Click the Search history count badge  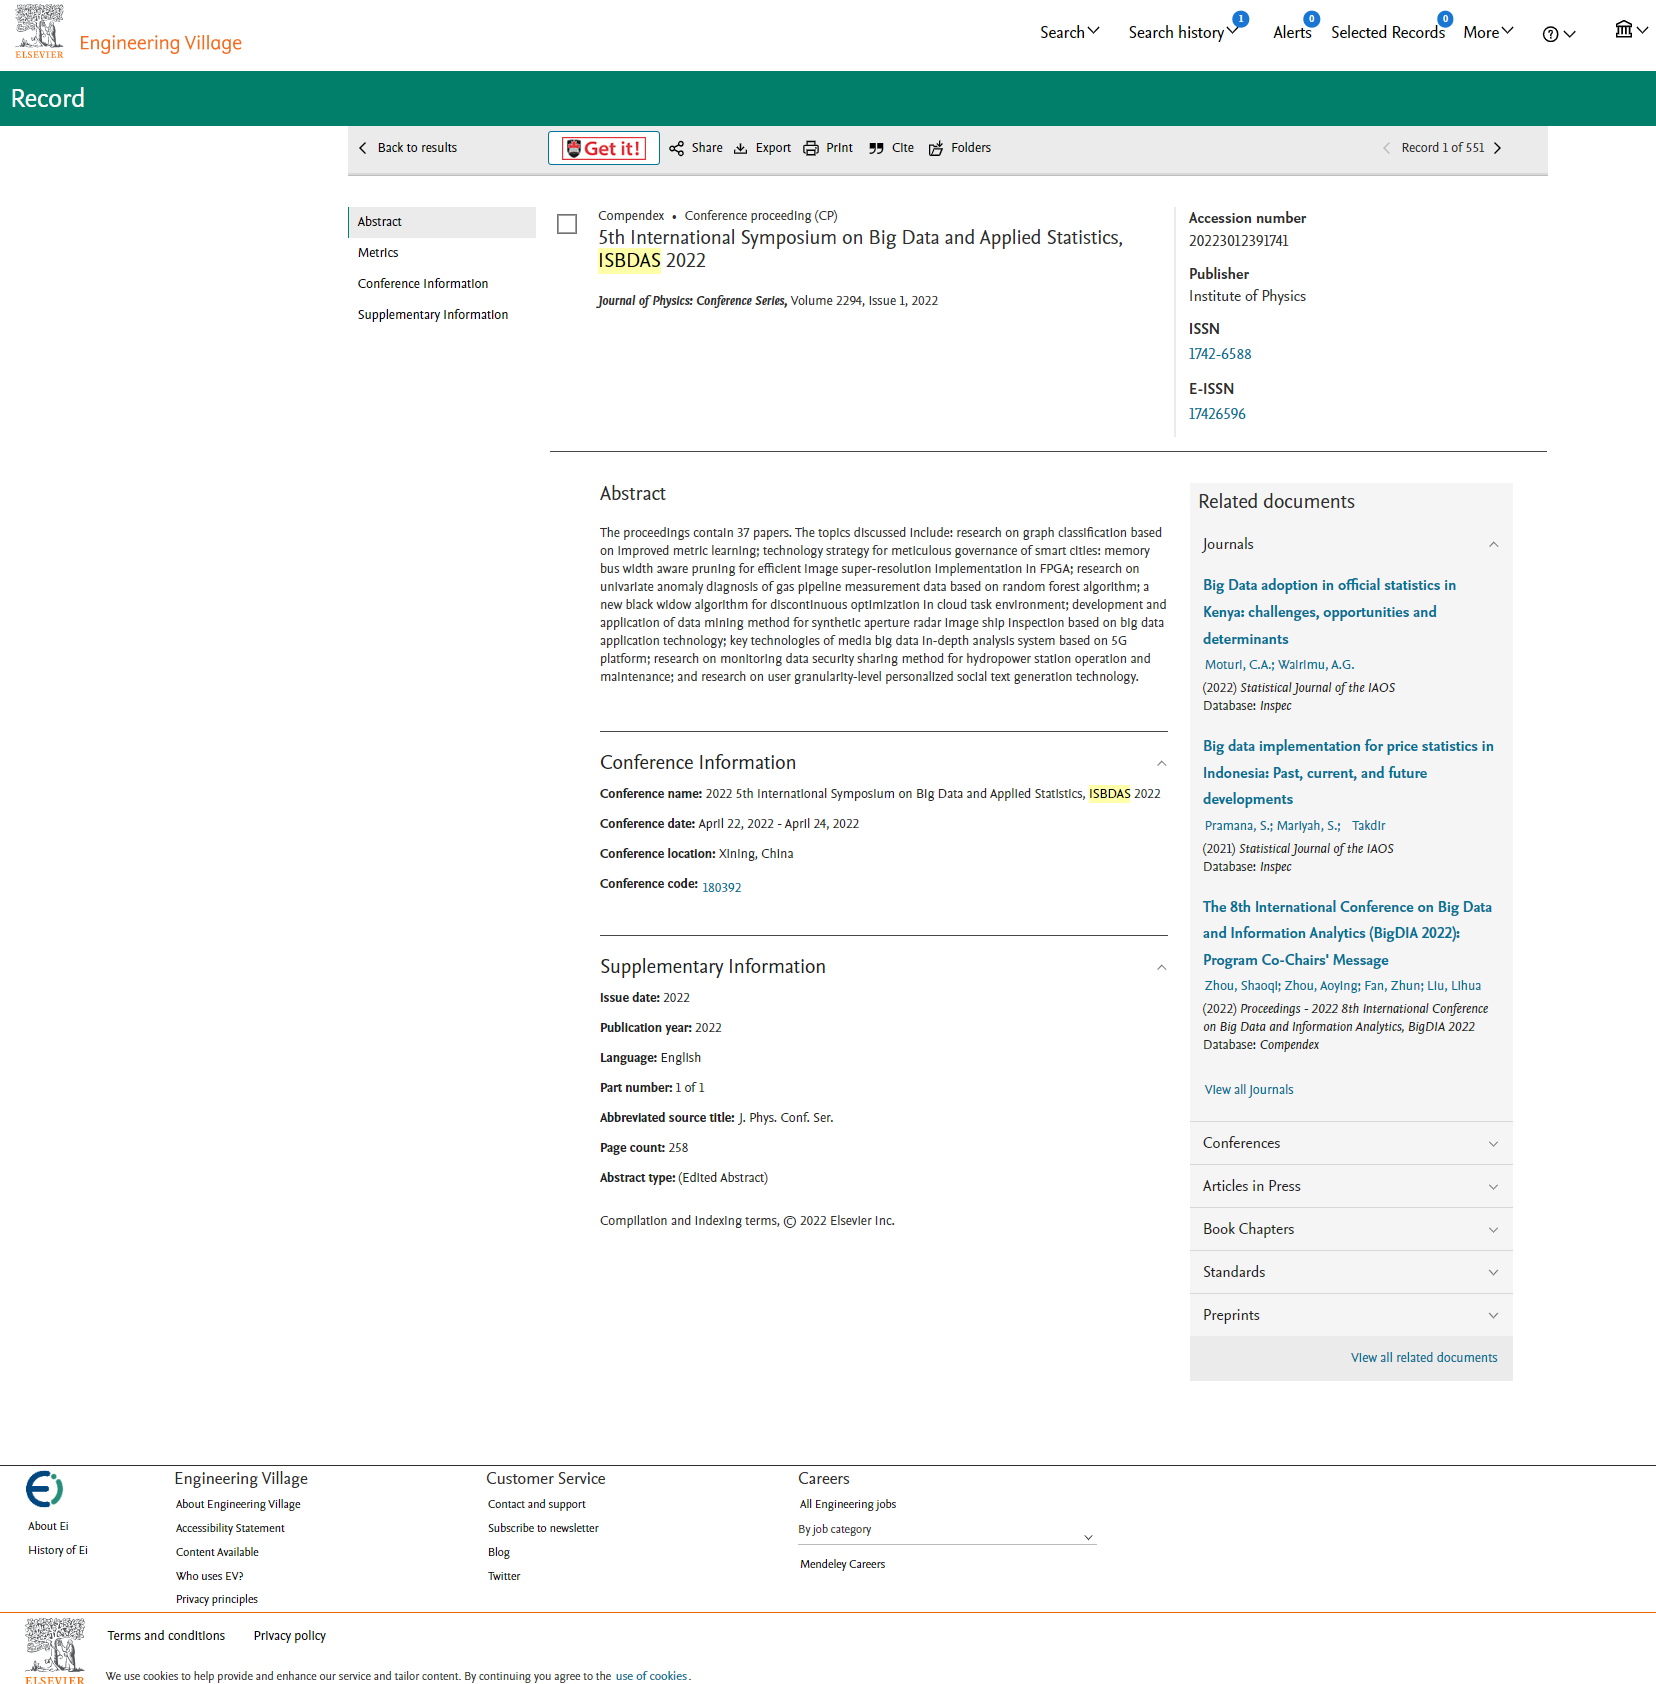tap(1240, 19)
